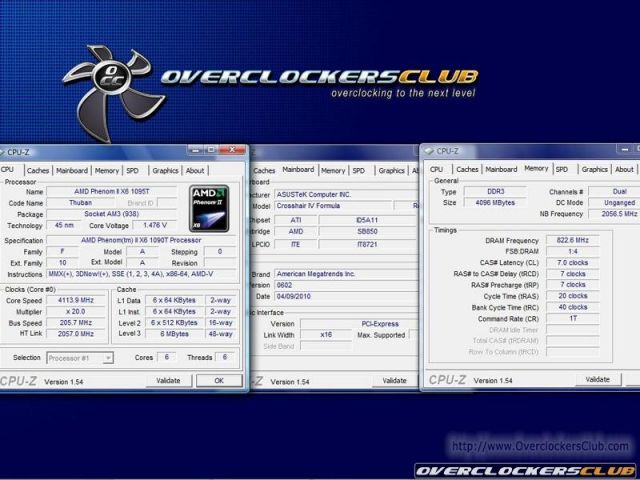Click Validate in right CPU-Z window

[598, 379]
